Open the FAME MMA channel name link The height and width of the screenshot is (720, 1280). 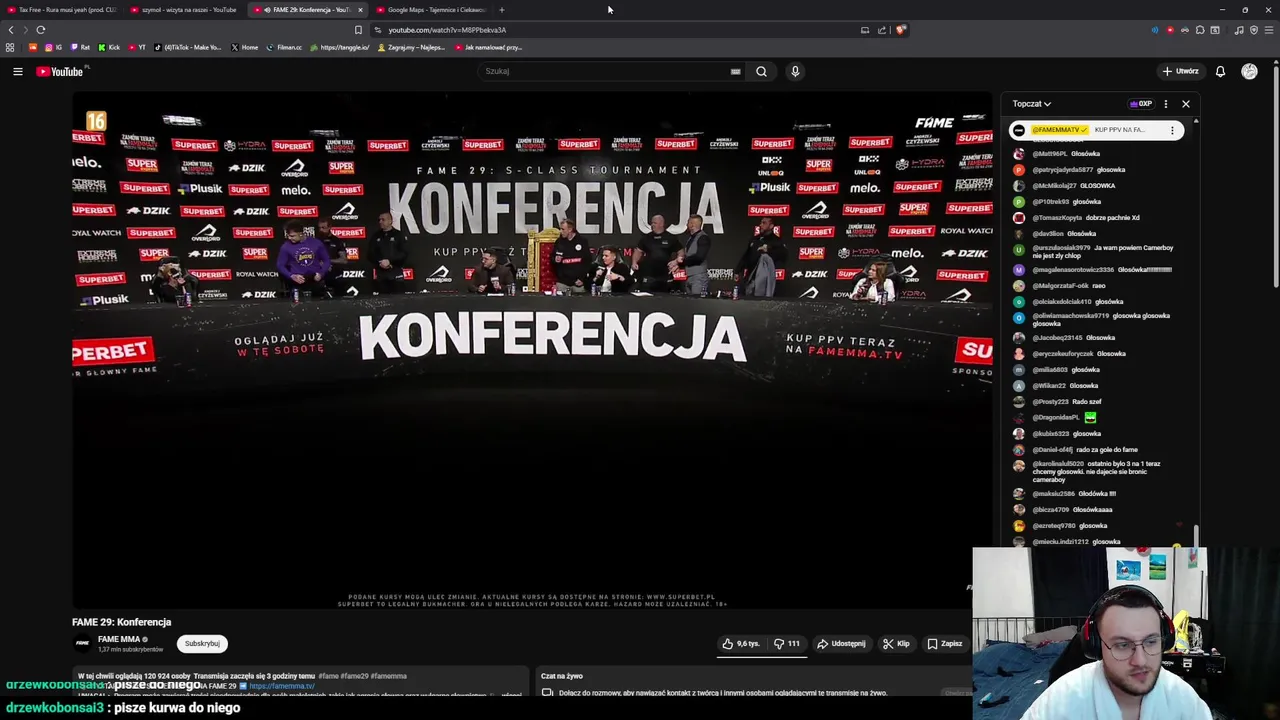[x=119, y=639]
